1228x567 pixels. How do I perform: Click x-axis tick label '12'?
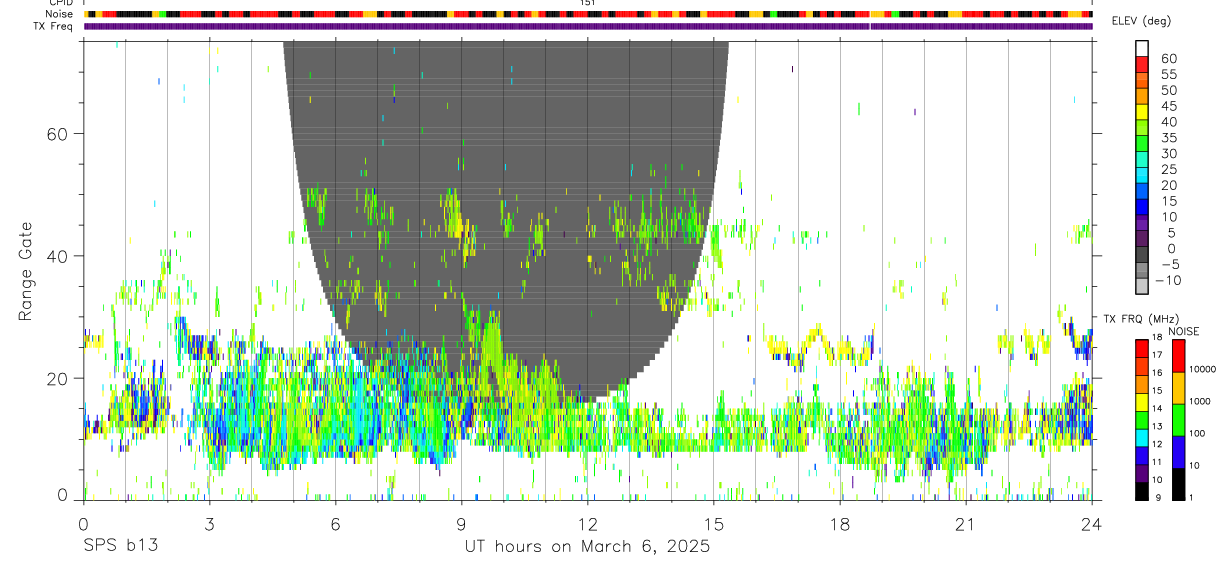[x=587, y=524]
